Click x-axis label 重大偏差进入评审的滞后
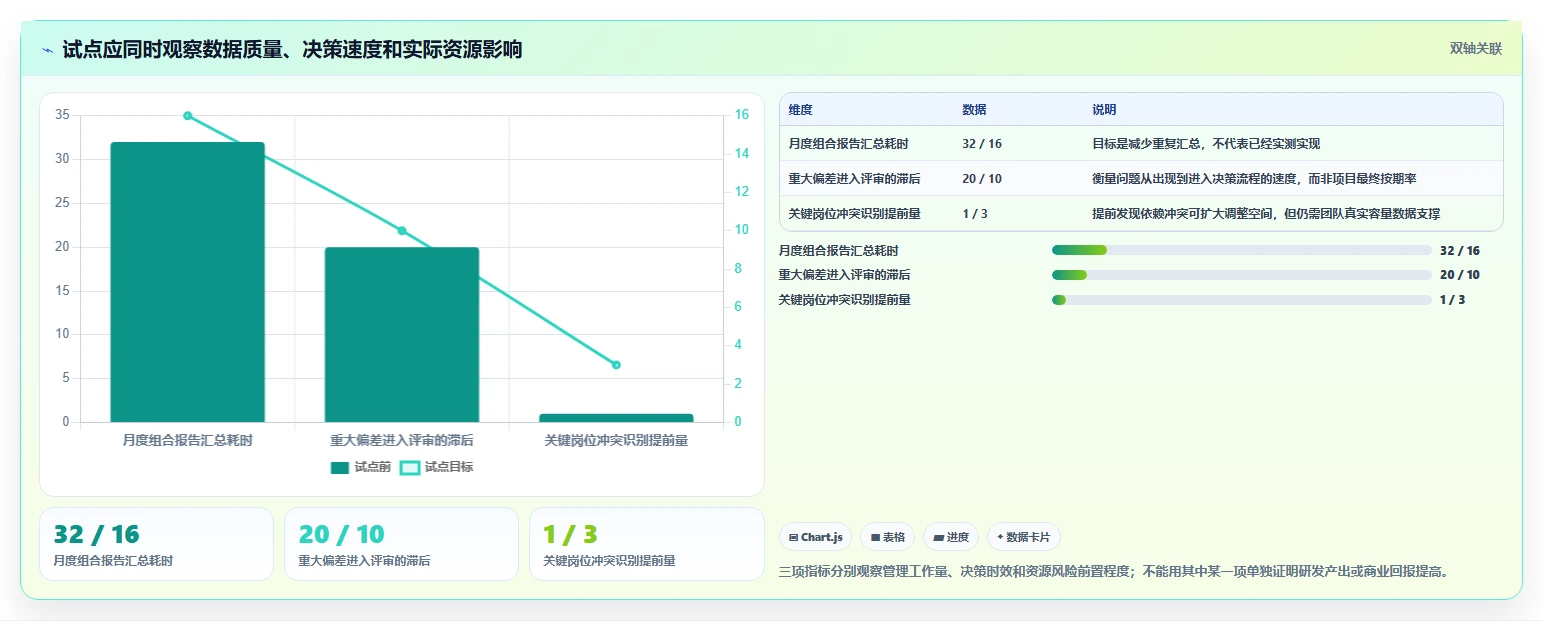The image size is (1543, 621). [402, 440]
